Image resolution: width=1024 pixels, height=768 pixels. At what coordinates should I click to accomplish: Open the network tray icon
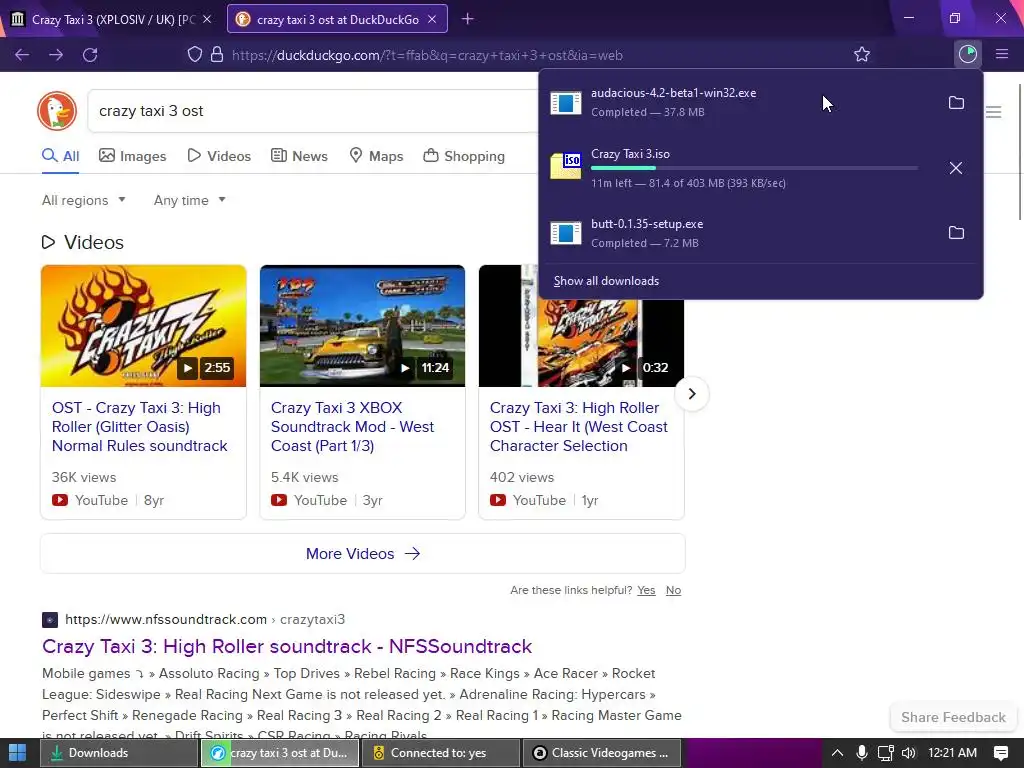pyautogui.click(x=885, y=753)
